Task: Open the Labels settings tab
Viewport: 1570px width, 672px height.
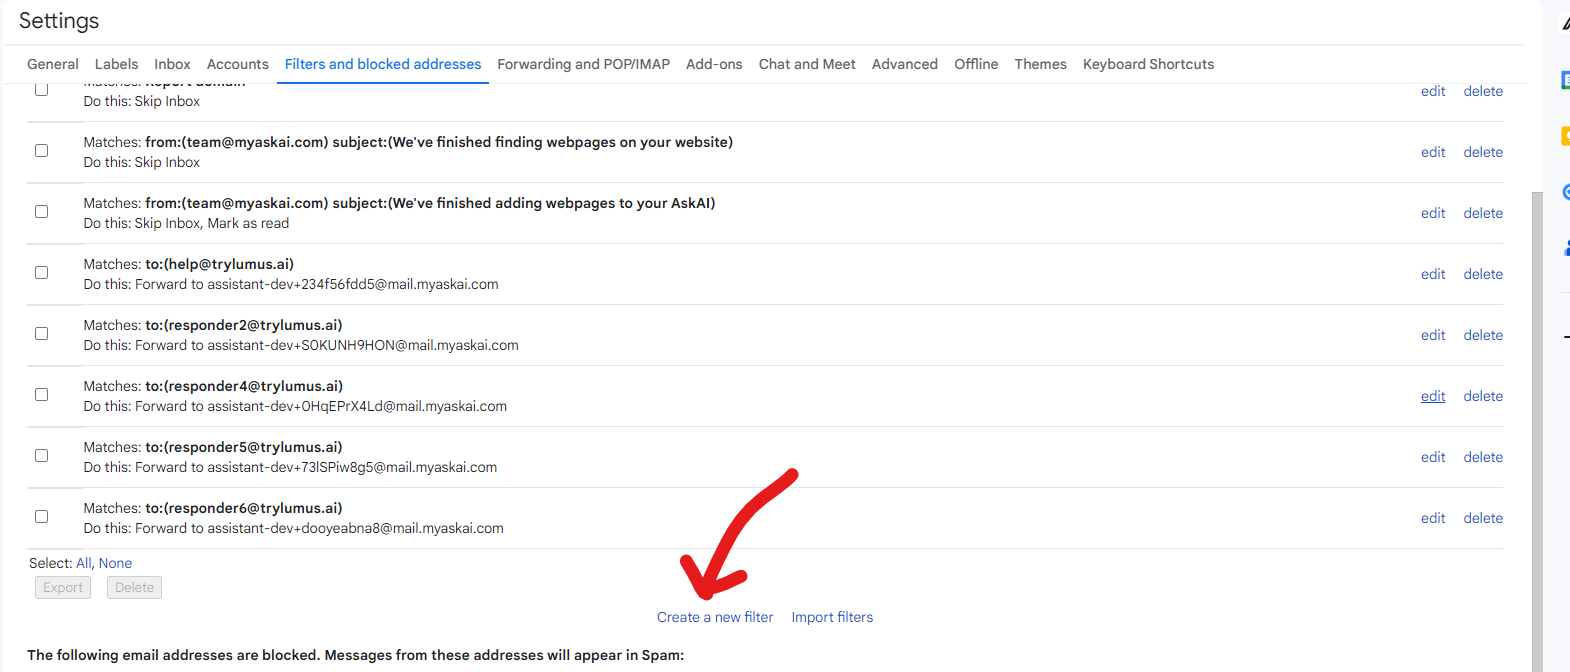Action: tap(116, 64)
